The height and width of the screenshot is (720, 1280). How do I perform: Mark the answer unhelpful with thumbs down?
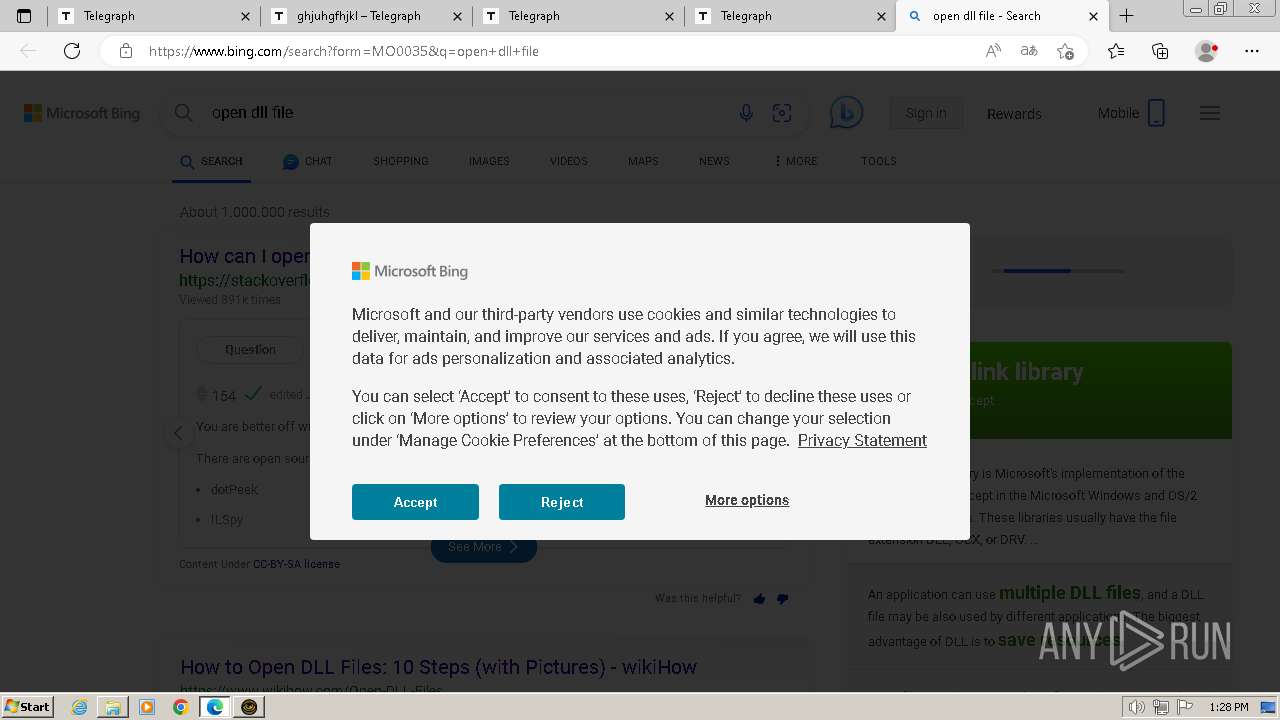pyautogui.click(x=783, y=599)
